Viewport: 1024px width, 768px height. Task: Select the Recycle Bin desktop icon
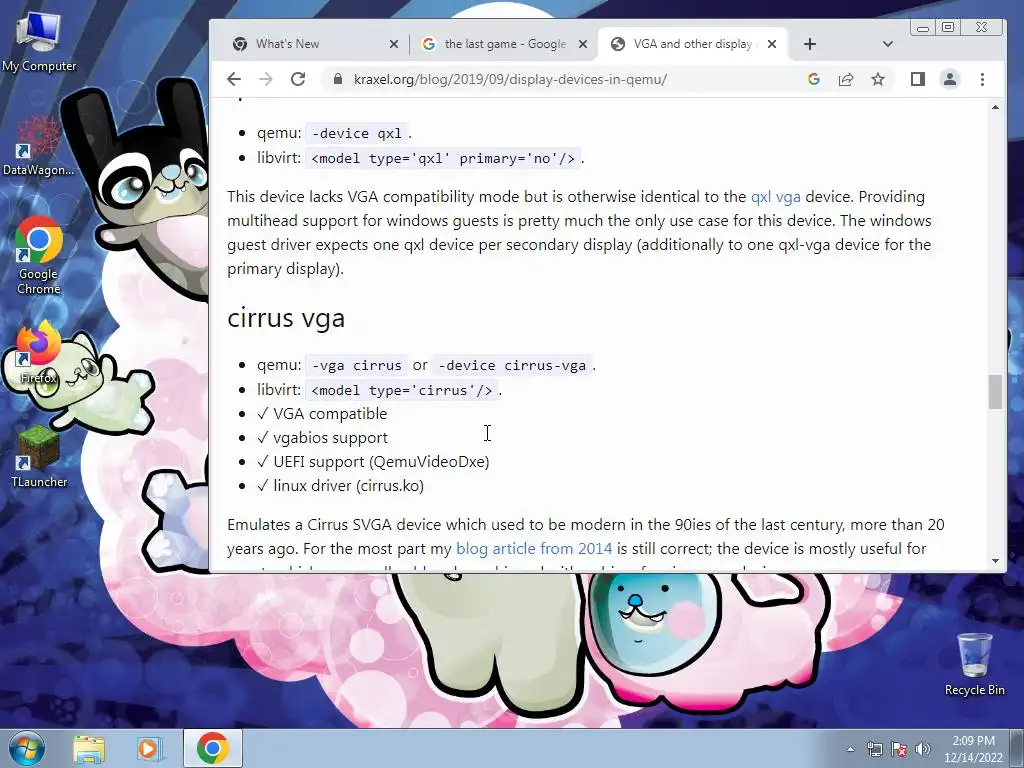click(x=974, y=664)
